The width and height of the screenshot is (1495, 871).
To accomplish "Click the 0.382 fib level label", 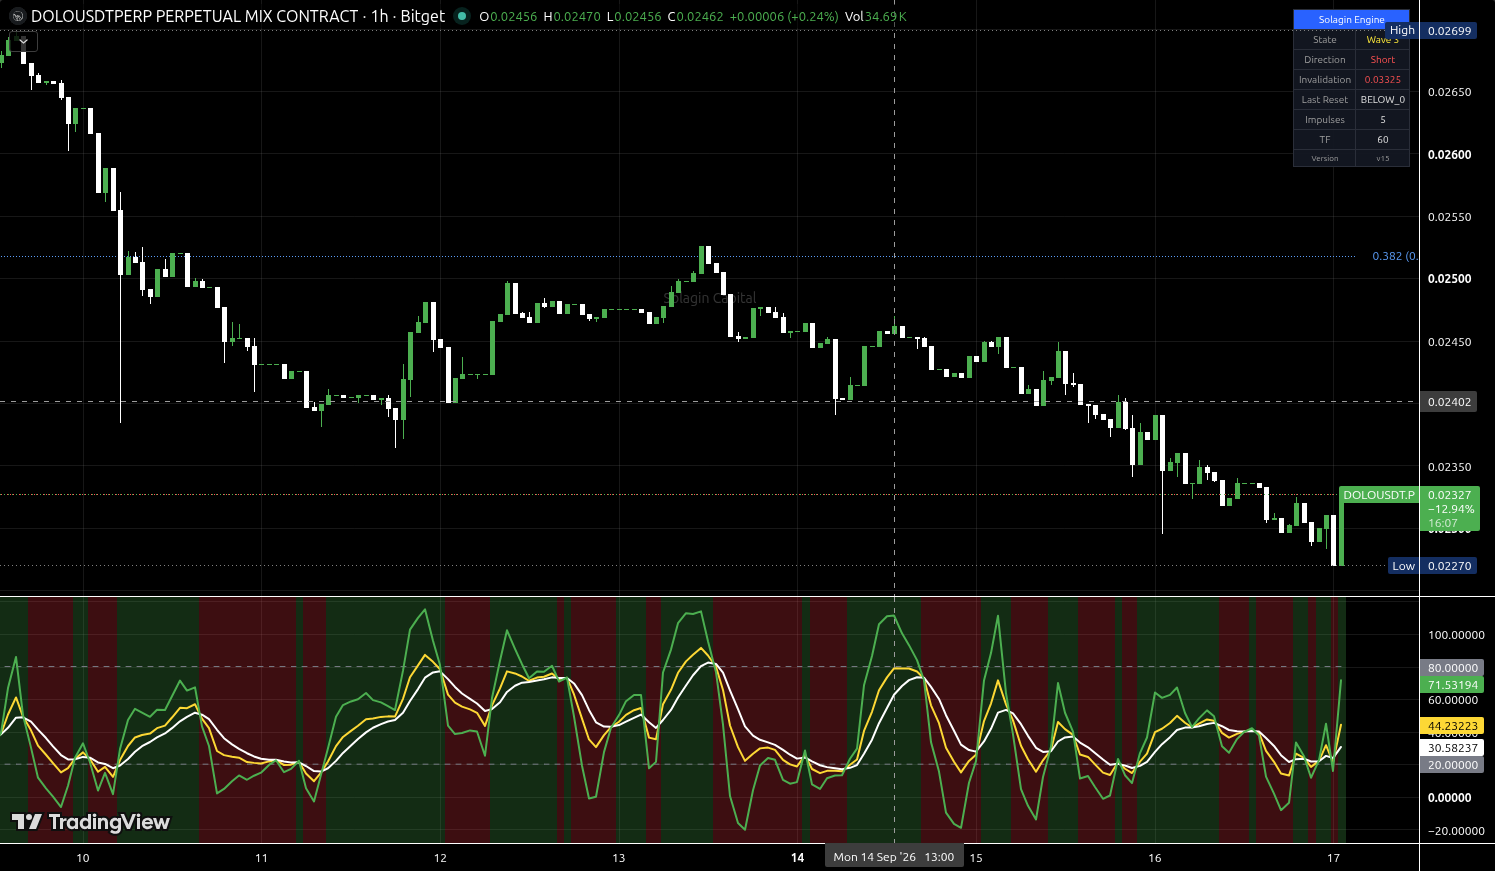I will tap(1394, 256).
